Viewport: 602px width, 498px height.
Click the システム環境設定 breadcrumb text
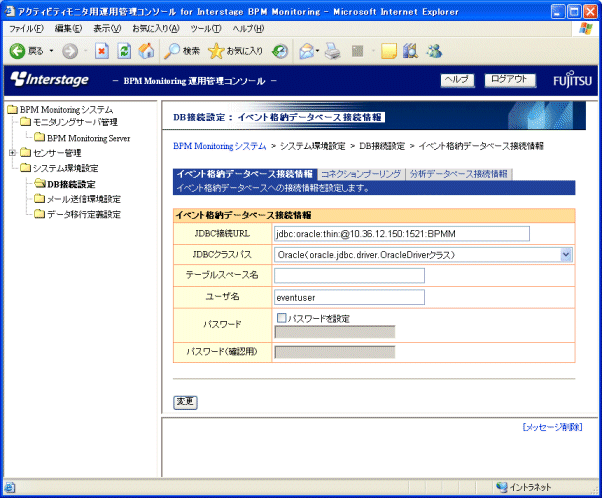(313, 146)
